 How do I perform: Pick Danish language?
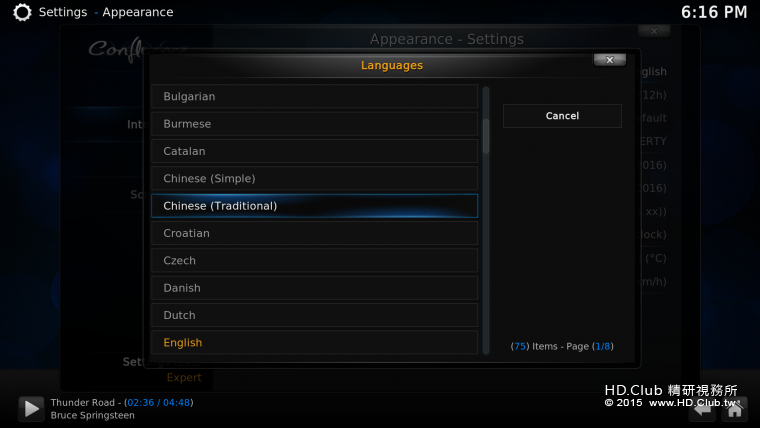(x=314, y=288)
